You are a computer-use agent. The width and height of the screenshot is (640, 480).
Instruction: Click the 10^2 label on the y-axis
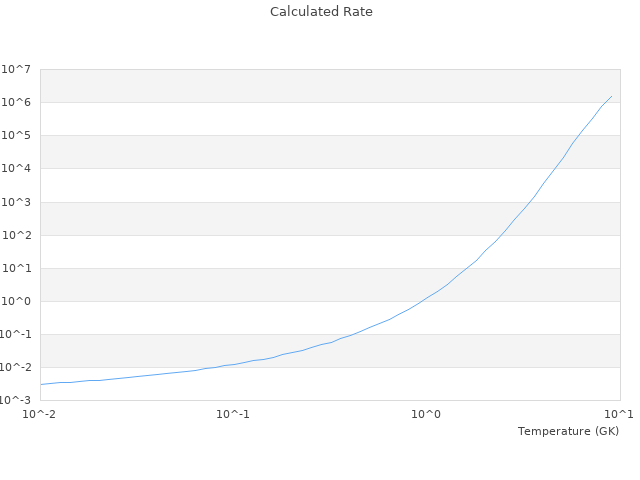[x=16, y=235]
